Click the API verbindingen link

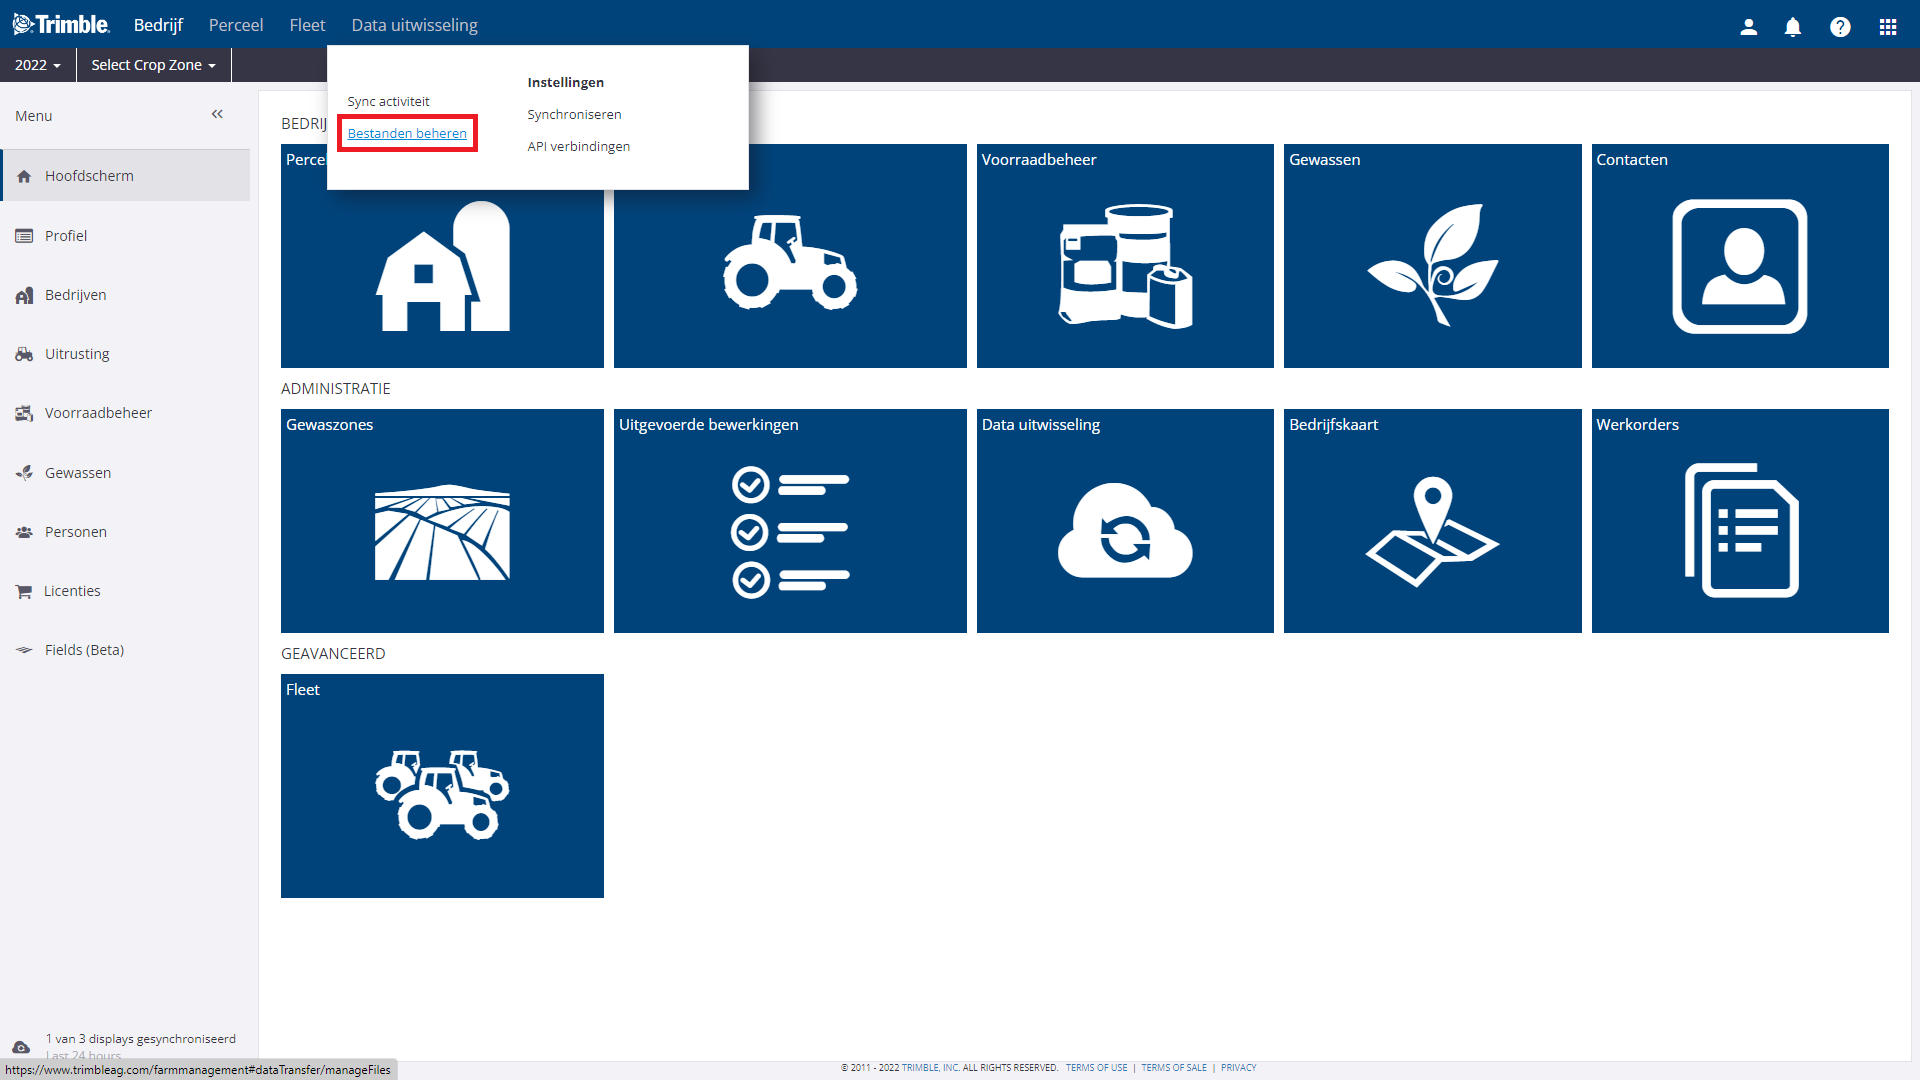(x=578, y=146)
